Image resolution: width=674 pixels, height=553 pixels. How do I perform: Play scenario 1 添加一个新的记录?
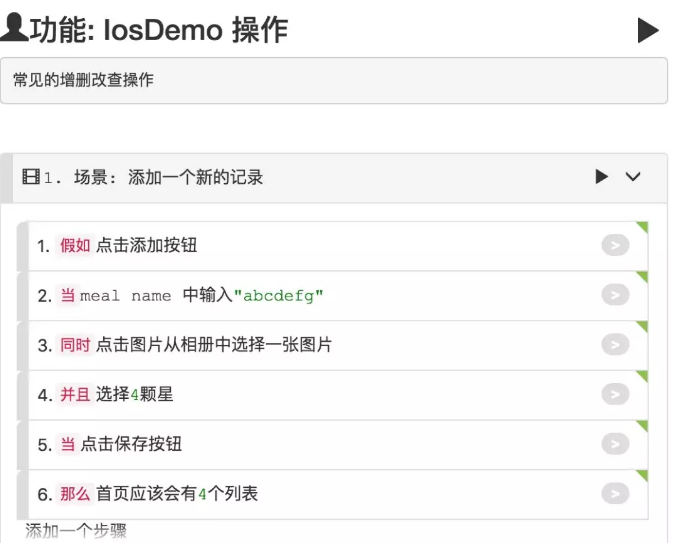tap(601, 177)
